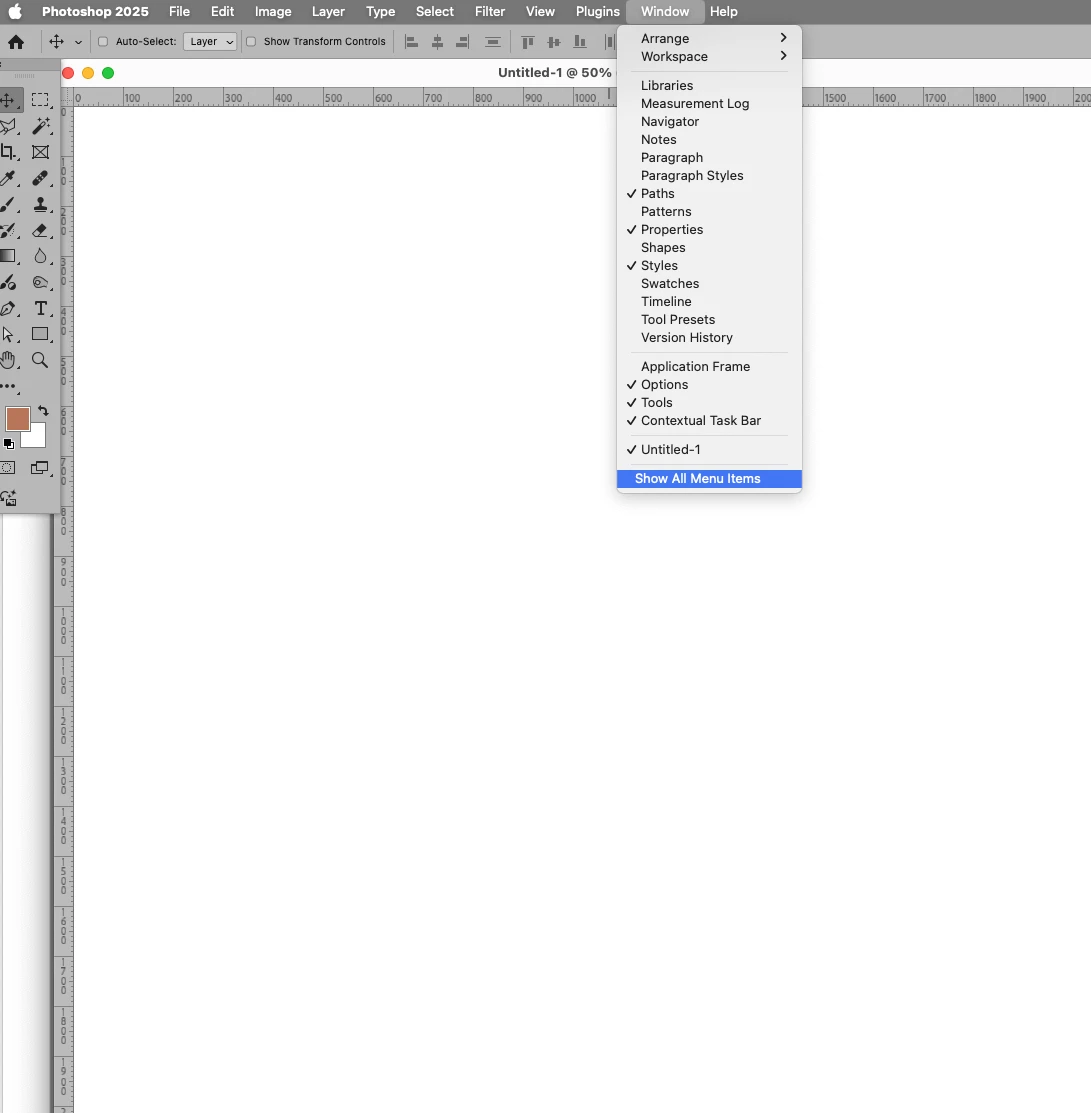Select the Blur droplet tool
The image size is (1091, 1113).
tap(40, 256)
